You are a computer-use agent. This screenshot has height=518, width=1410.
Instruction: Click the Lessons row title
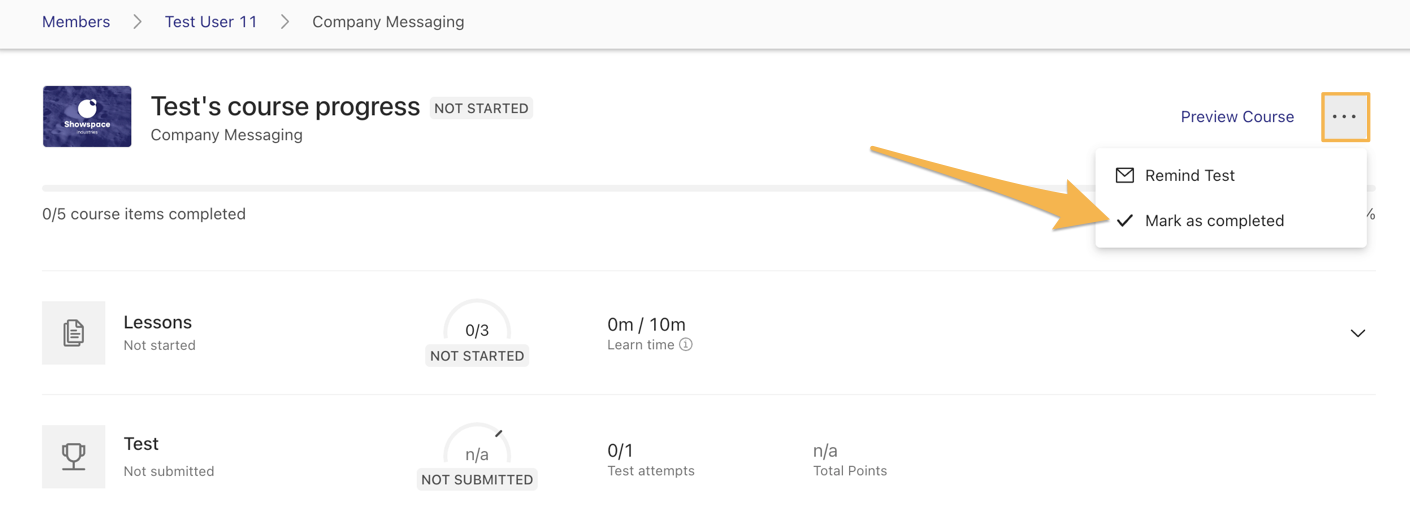pos(157,322)
